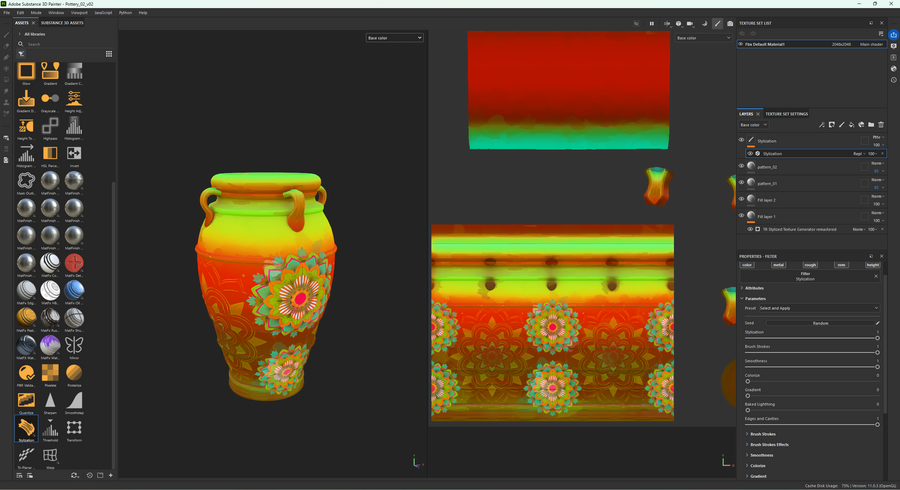
Task: Open the Base color channel dropdown in Layers
Action: tap(753, 125)
